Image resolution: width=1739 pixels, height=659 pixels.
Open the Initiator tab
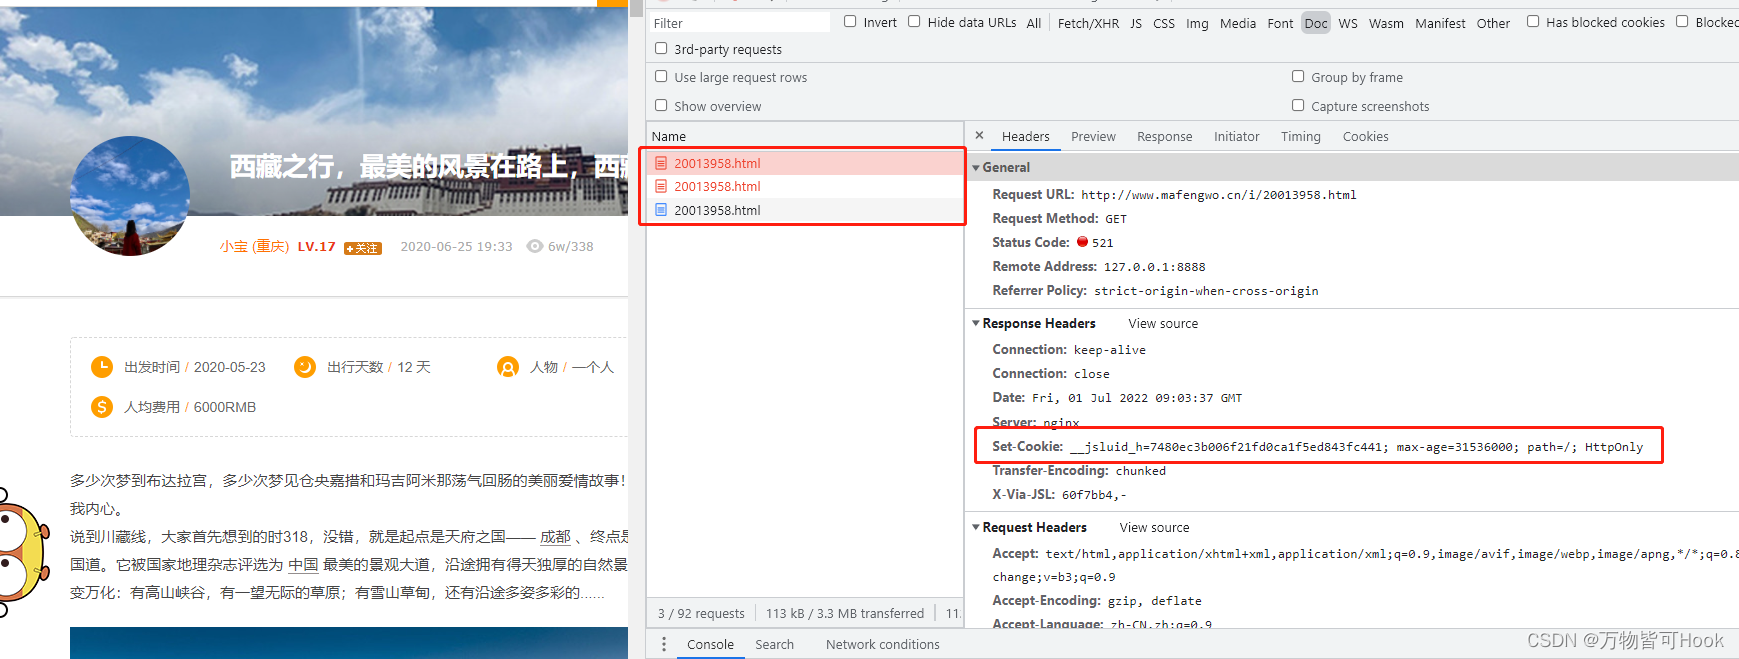(1236, 137)
